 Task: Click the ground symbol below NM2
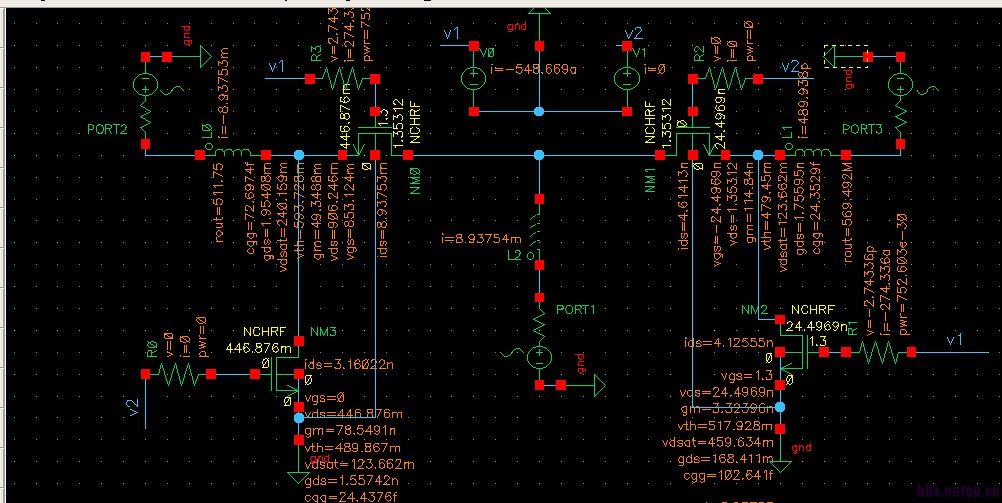point(780,466)
